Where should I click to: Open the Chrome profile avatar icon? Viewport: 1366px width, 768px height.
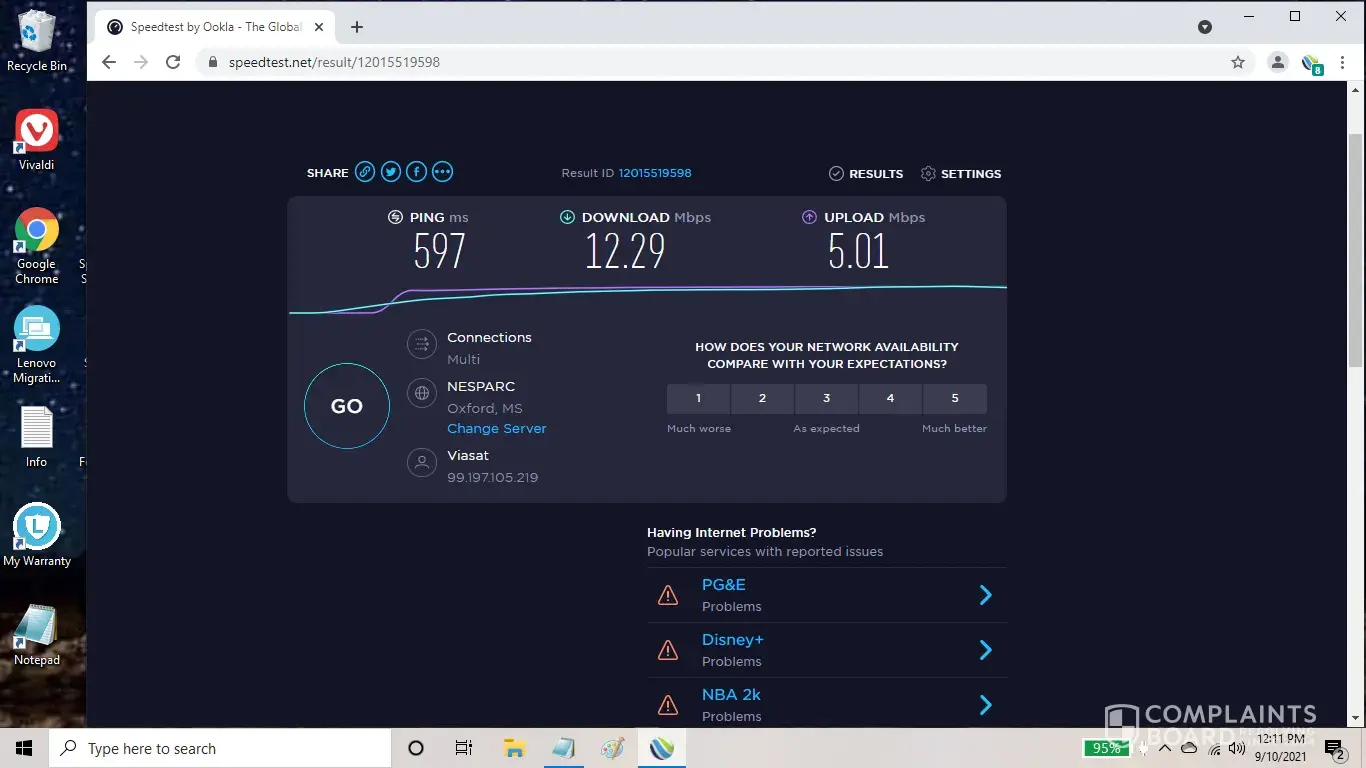tap(1277, 62)
